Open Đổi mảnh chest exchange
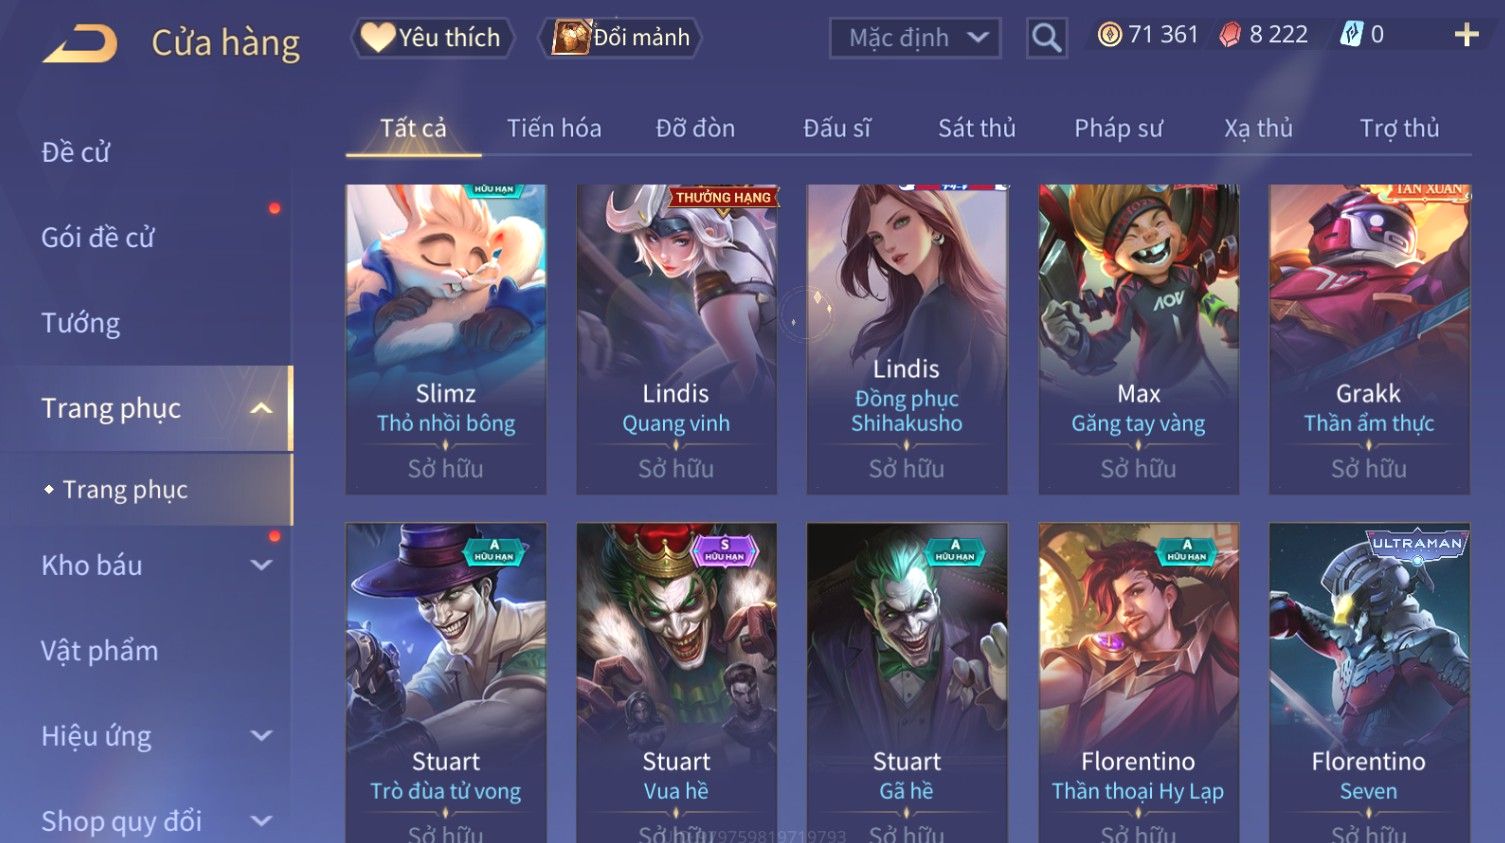The width and height of the screenshot is (1505, 843). [x=620, y=38]
